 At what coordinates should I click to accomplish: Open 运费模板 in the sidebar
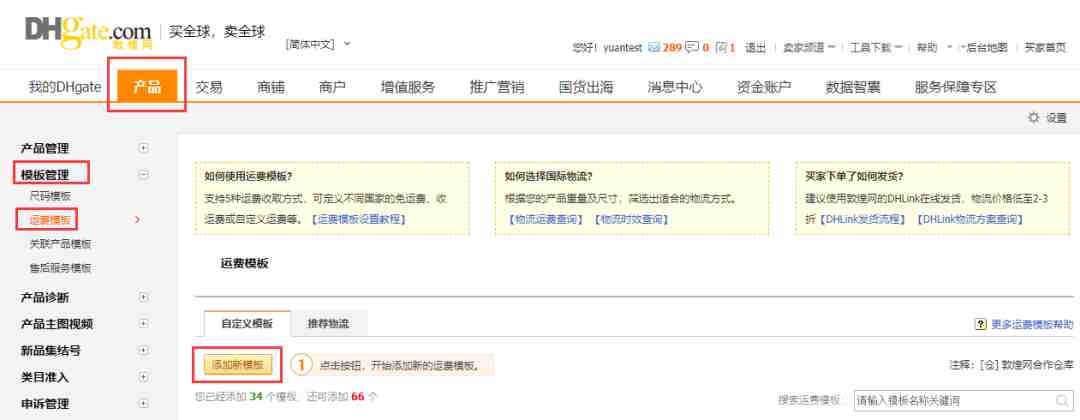coord(50,220)
